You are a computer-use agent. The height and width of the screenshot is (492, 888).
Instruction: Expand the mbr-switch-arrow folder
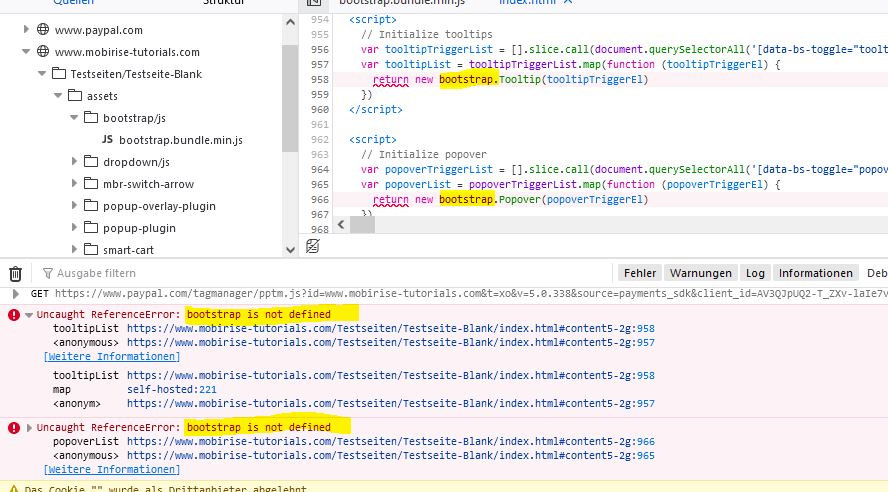tap(75, 184)
